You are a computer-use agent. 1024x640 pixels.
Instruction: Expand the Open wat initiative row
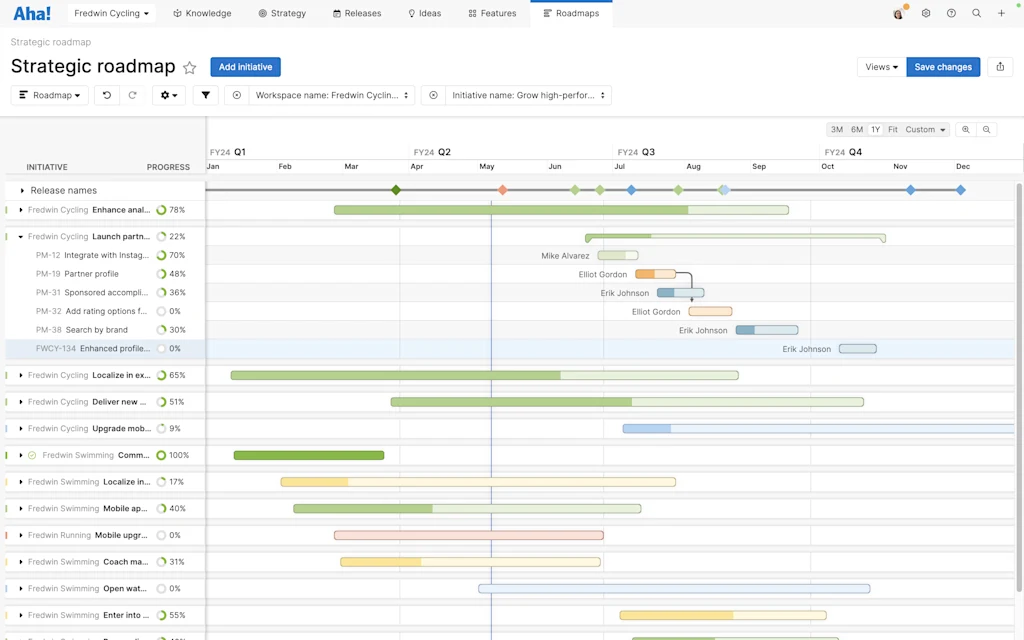point(20,589)
